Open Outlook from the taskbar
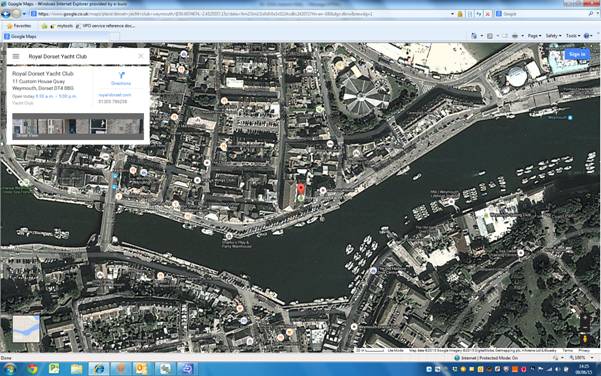The image size is (601, 376). [141, 369]
